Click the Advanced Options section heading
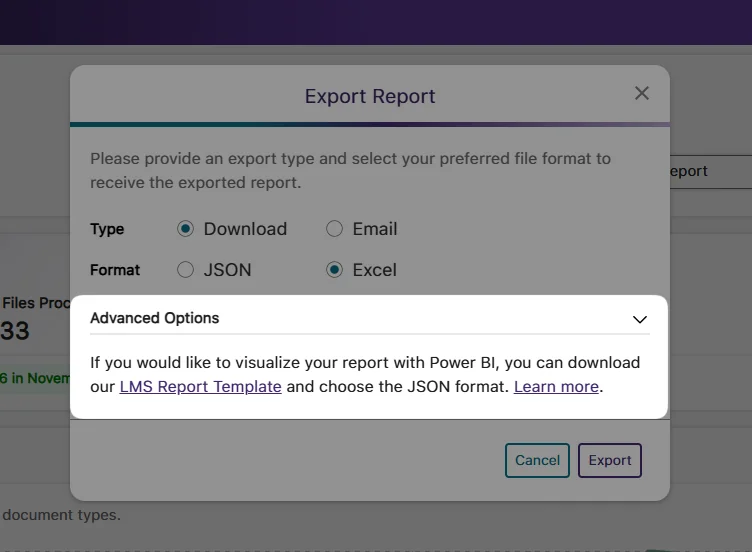The height and width of the screenshot is (552, 752). click(155, 318)
